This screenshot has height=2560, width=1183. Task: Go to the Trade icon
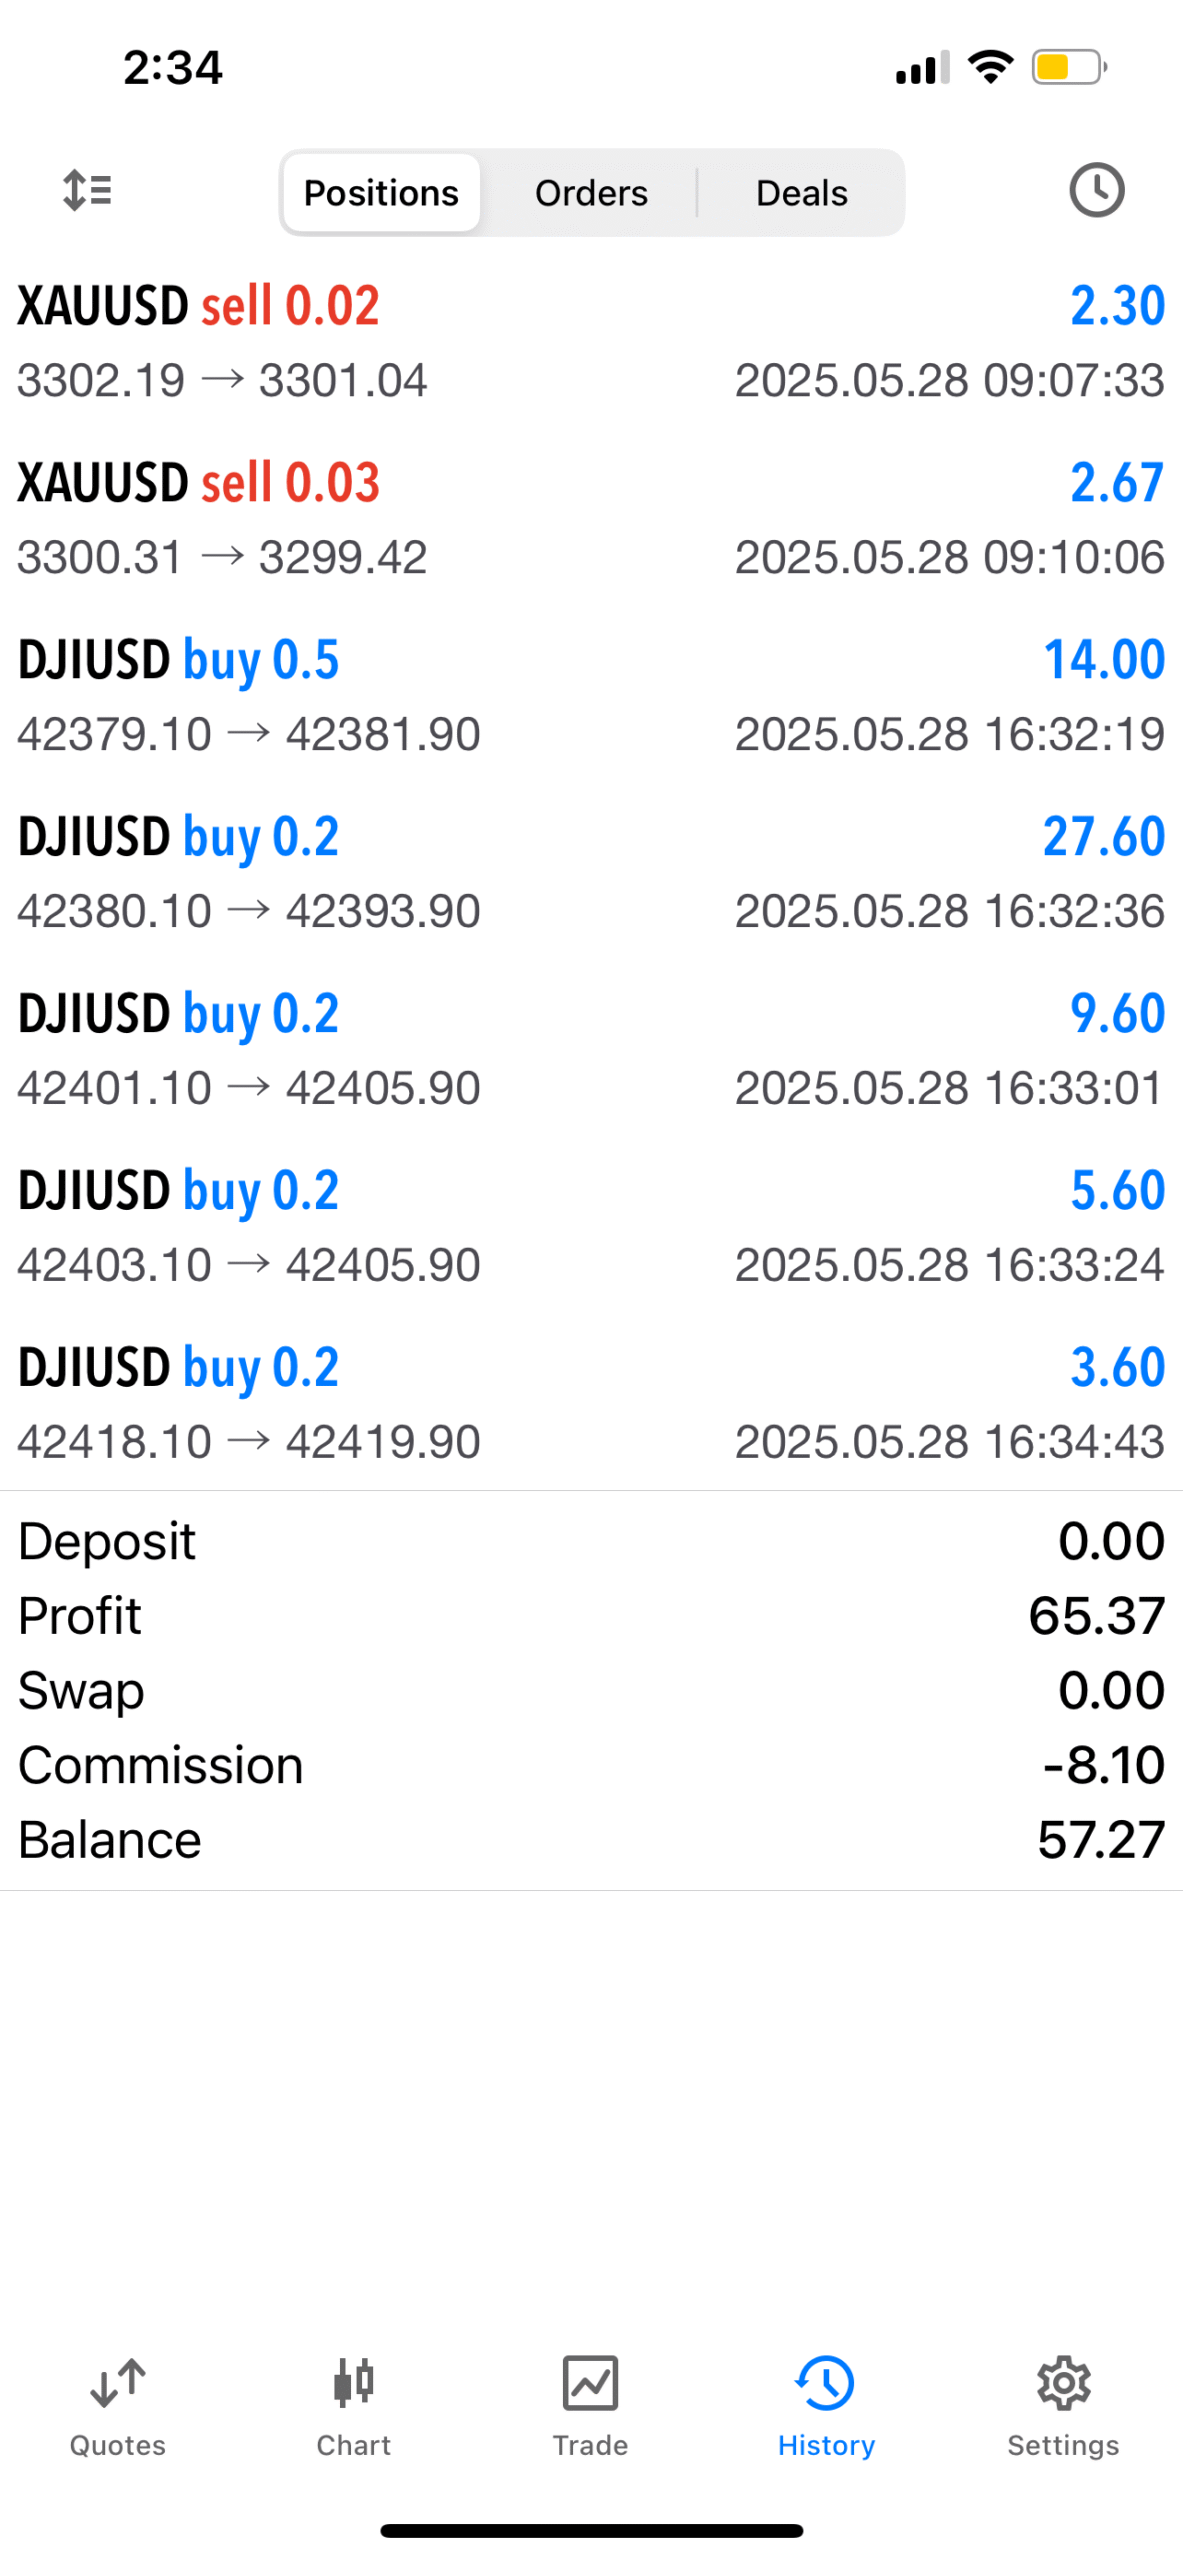[590, 2383]
